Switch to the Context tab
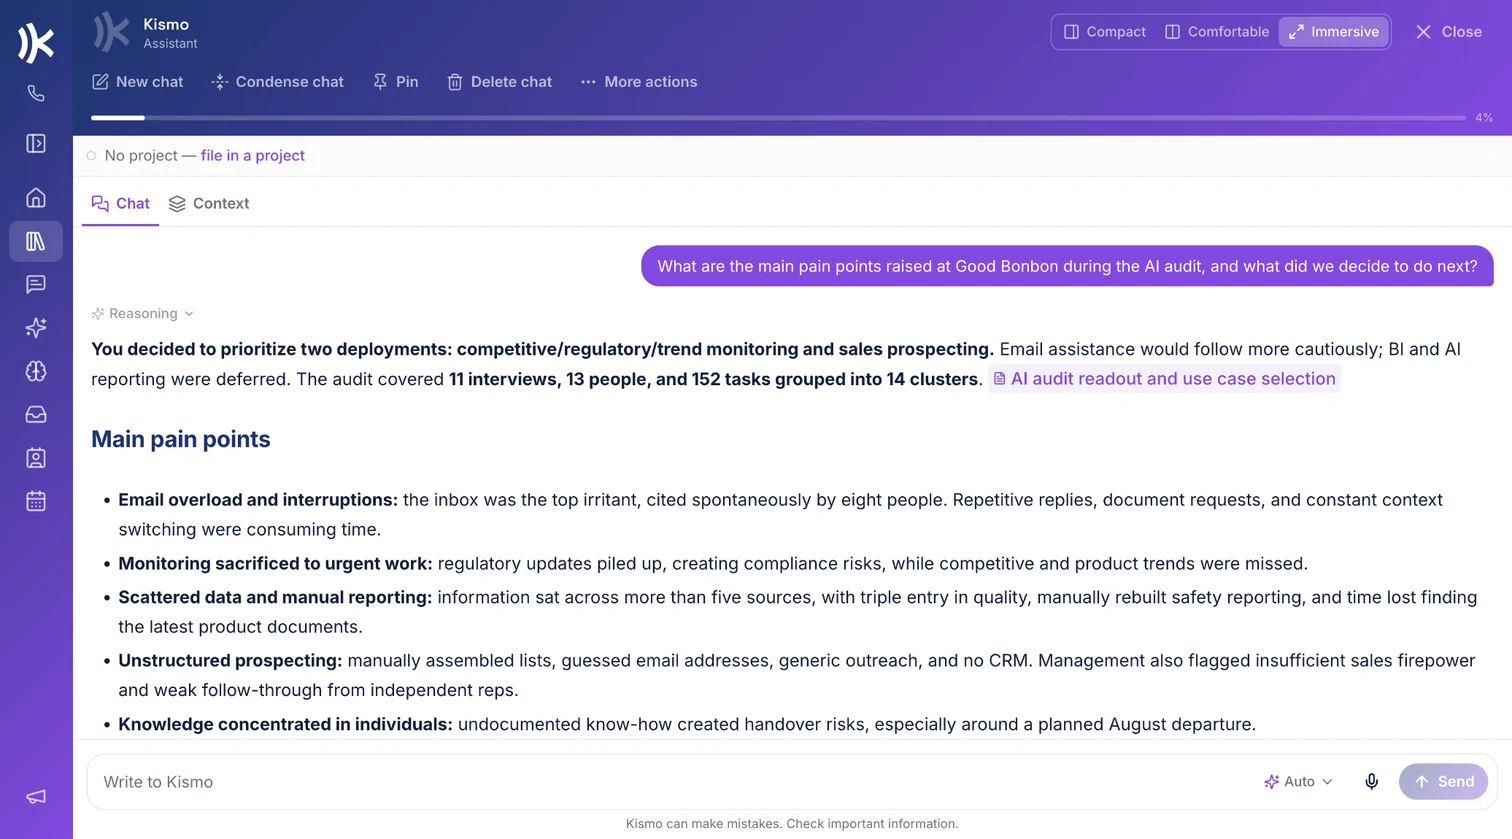The width and height of the screenshot is (1512, 839). click(x=209, y=204)
